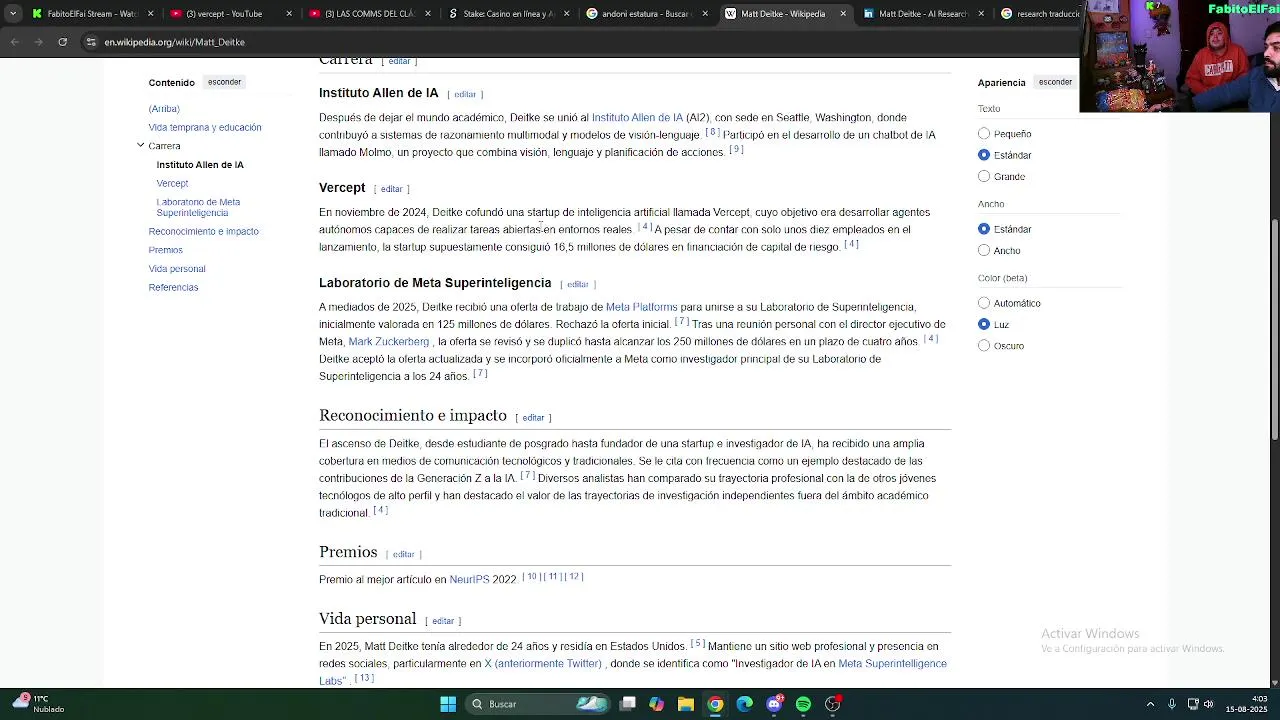Select Automático color mode
Viewport: 1280px width, 720px height.
[x=984, y=303]
